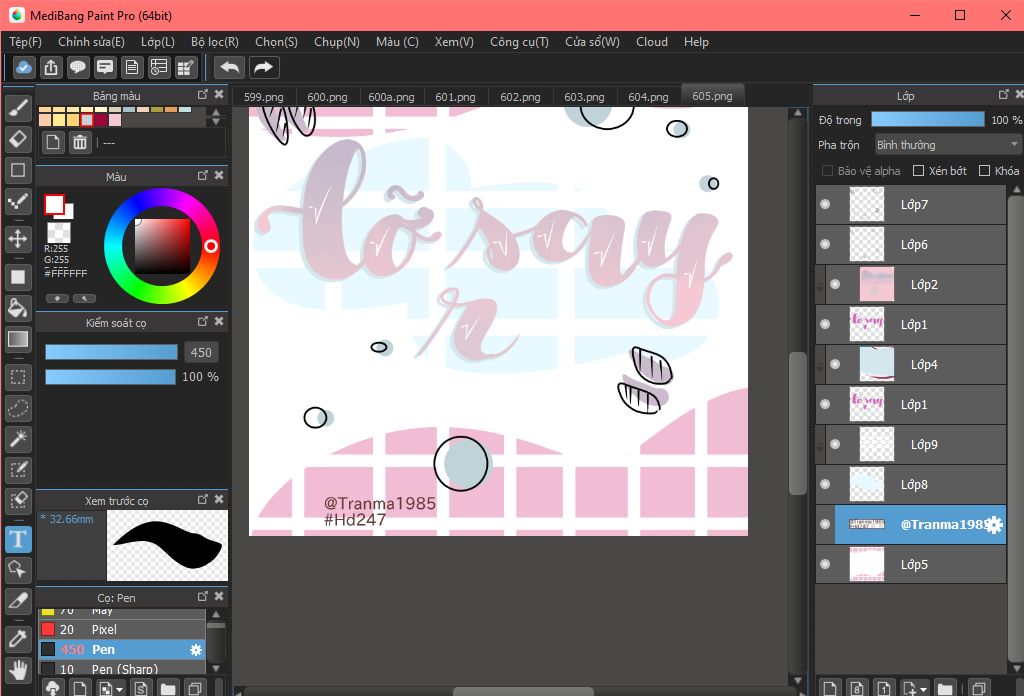Open dropdown arrow beside add-layer icon

point(923,689)
